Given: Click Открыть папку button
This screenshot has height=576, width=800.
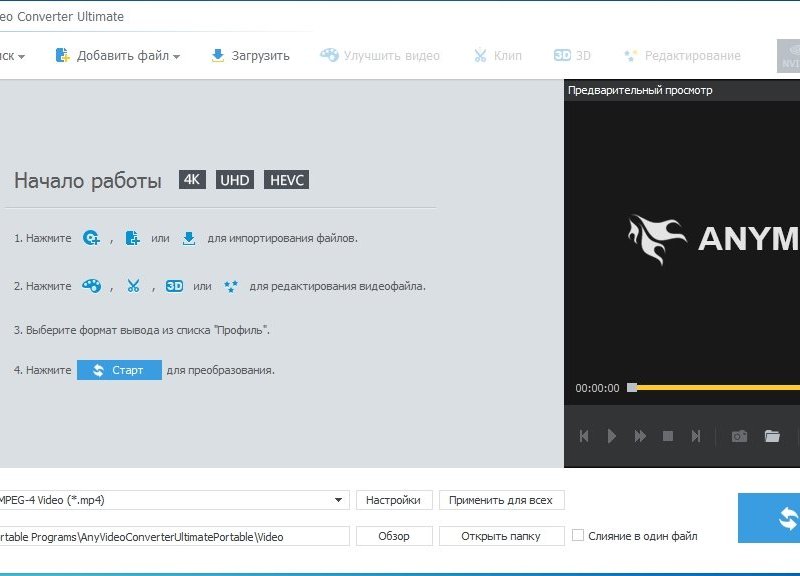Looking at the screenshot, I should click(501, 536).
